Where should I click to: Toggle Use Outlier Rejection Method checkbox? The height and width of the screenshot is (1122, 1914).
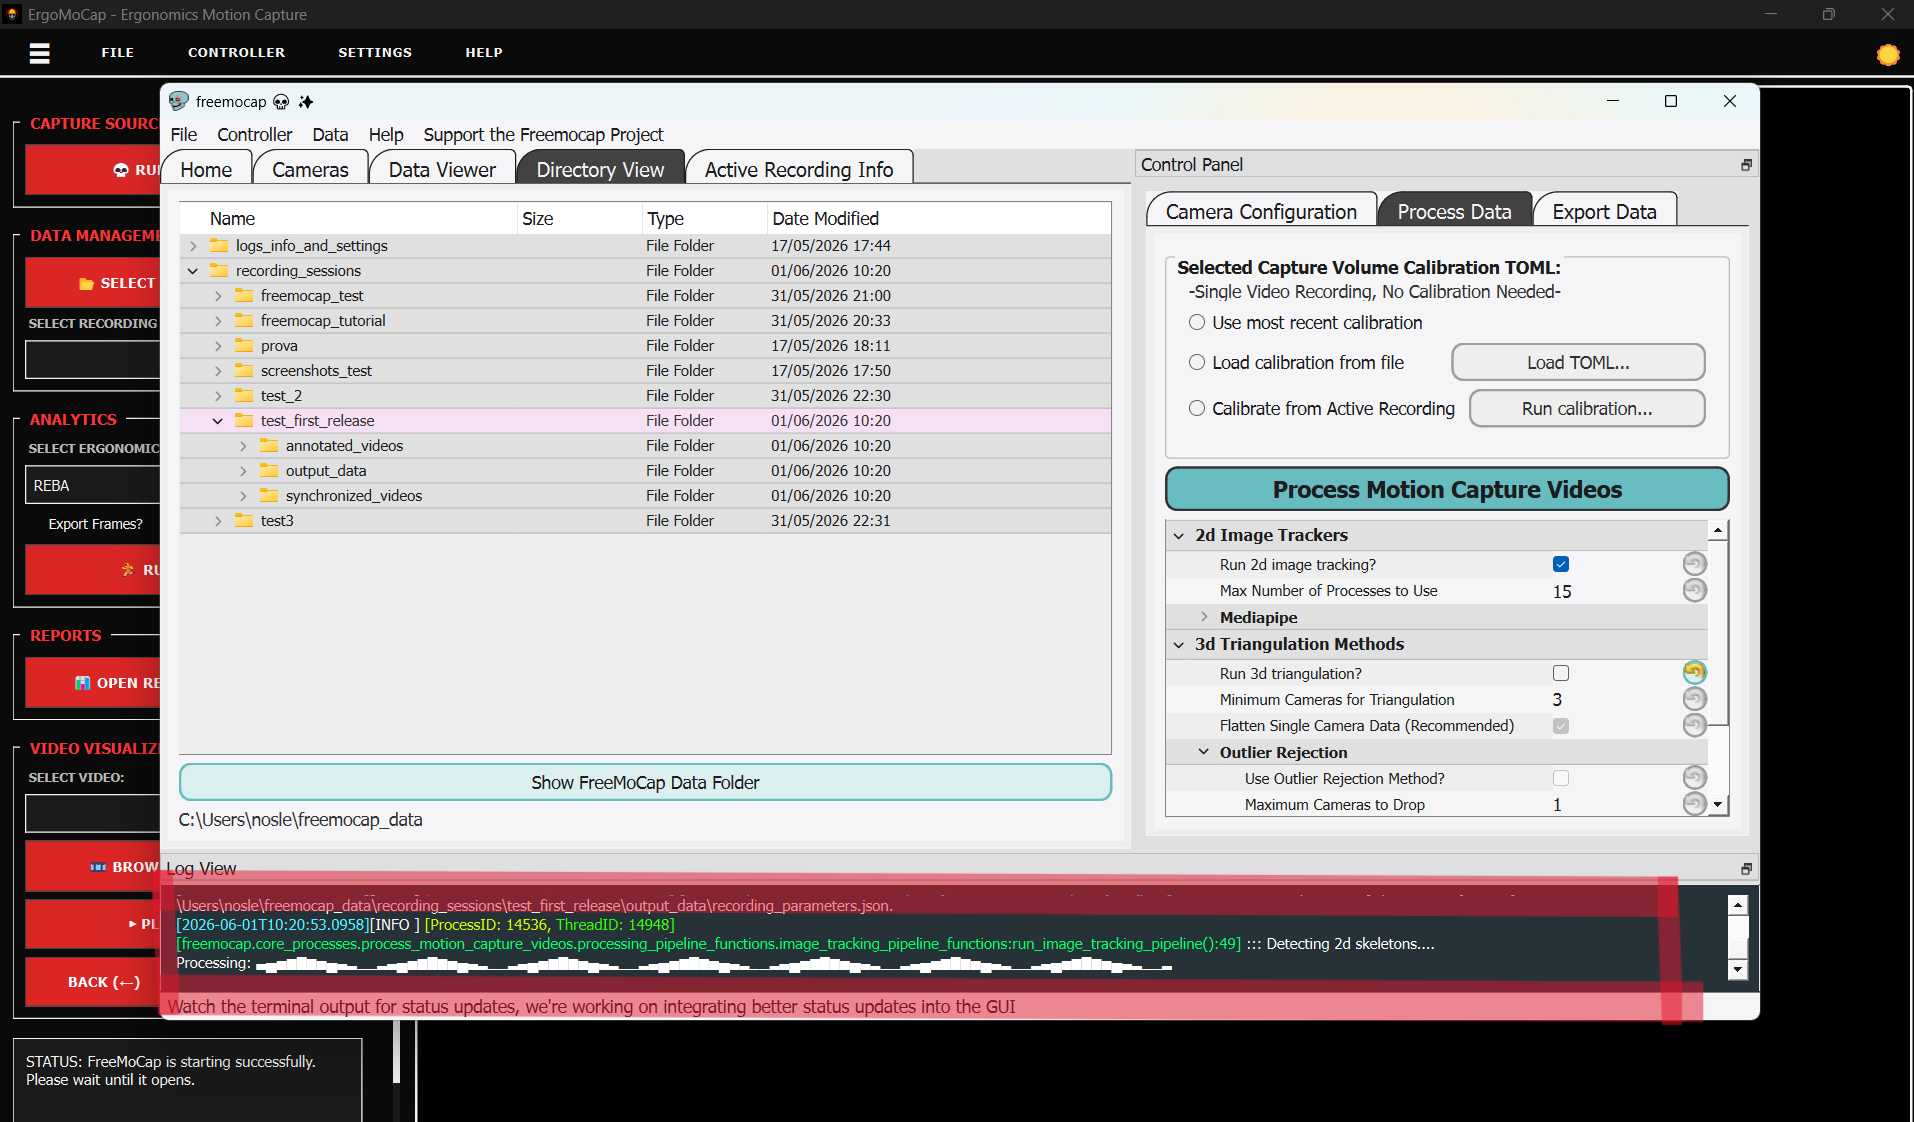click(1561, 778)
